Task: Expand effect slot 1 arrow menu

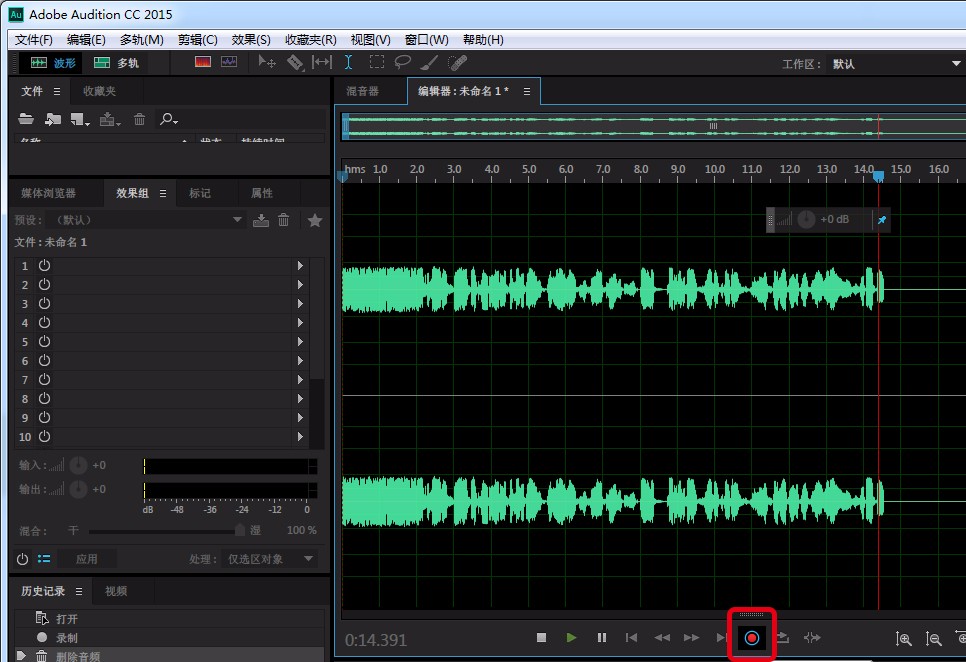Action: pos(301,265)
